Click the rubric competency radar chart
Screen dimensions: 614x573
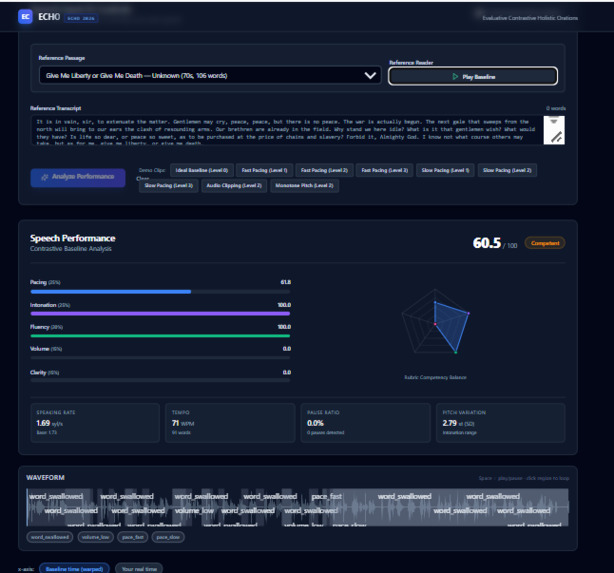coord(435,323)
